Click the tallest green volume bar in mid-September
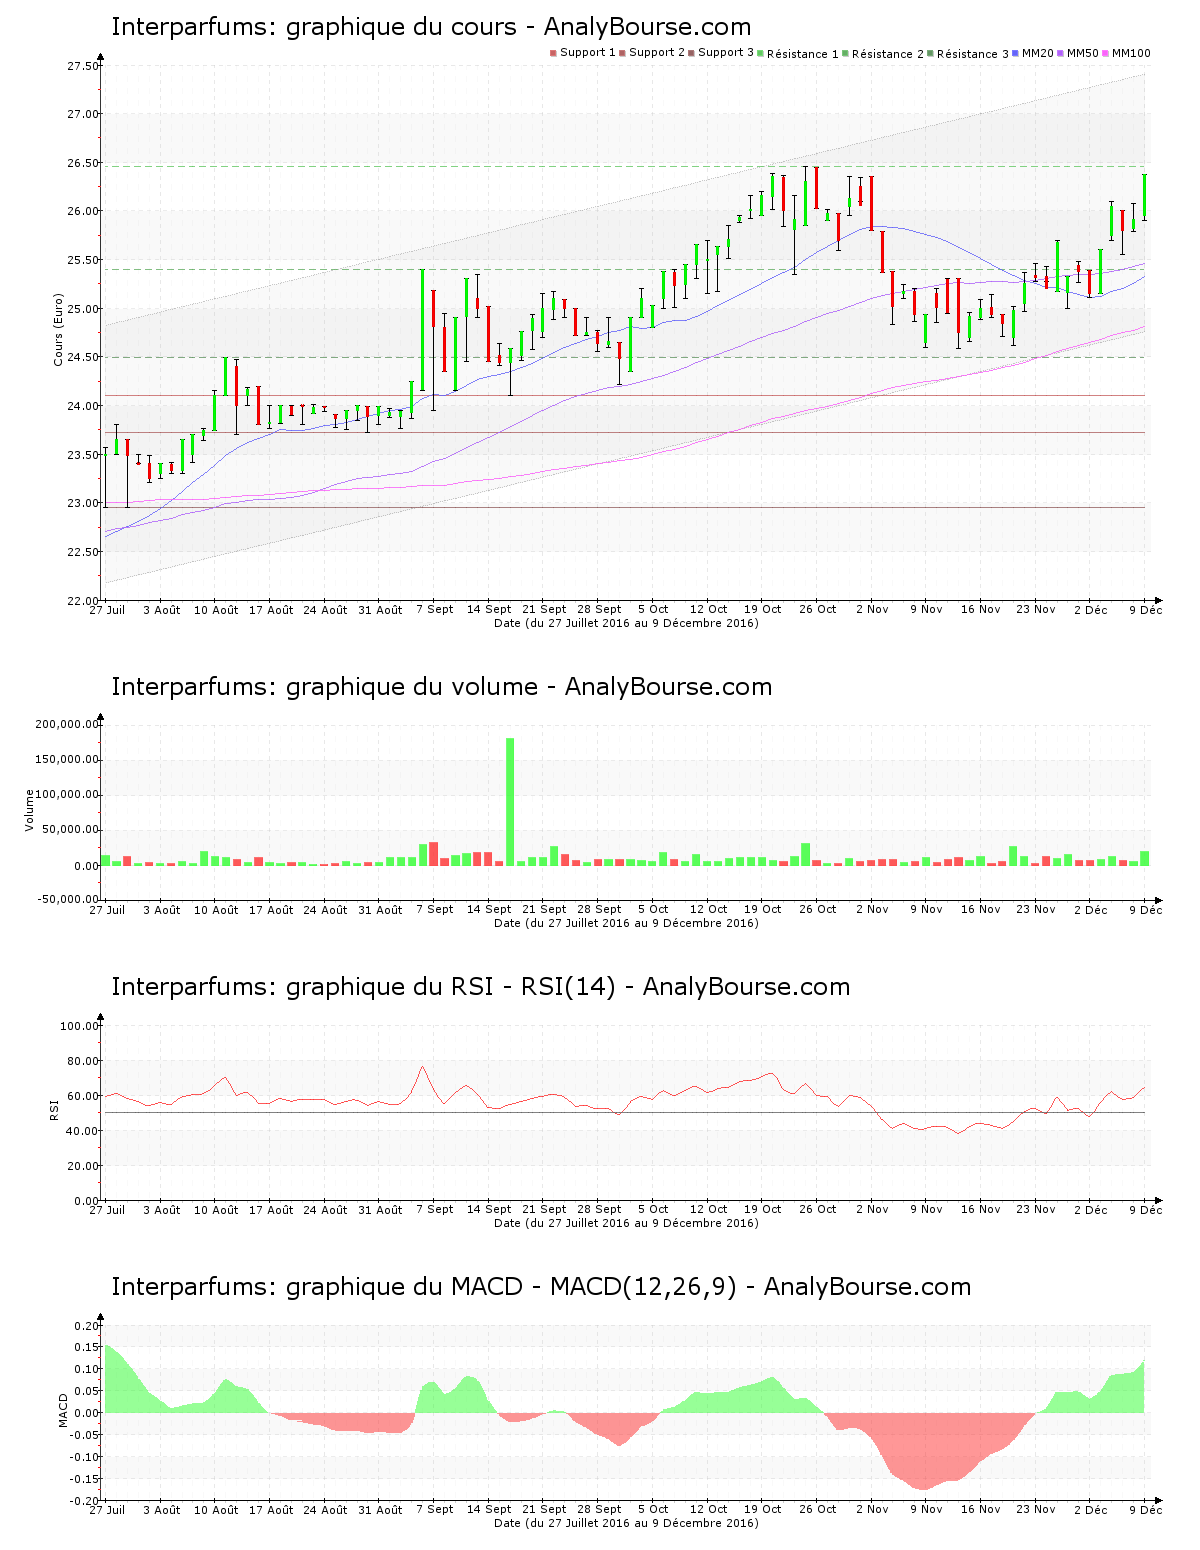The image size is (1200, 1550). coord(510,802)
